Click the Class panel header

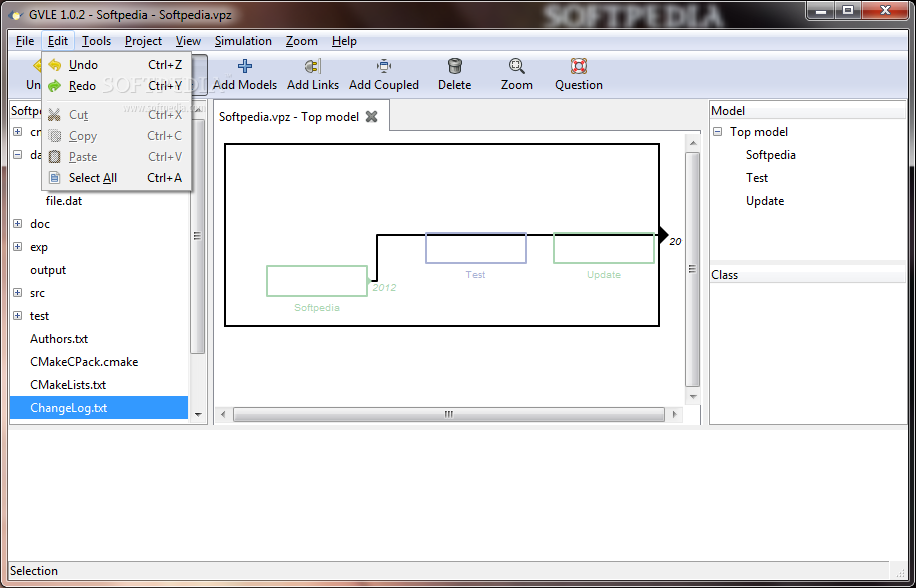pyautogui.click(x=807, y=275)
